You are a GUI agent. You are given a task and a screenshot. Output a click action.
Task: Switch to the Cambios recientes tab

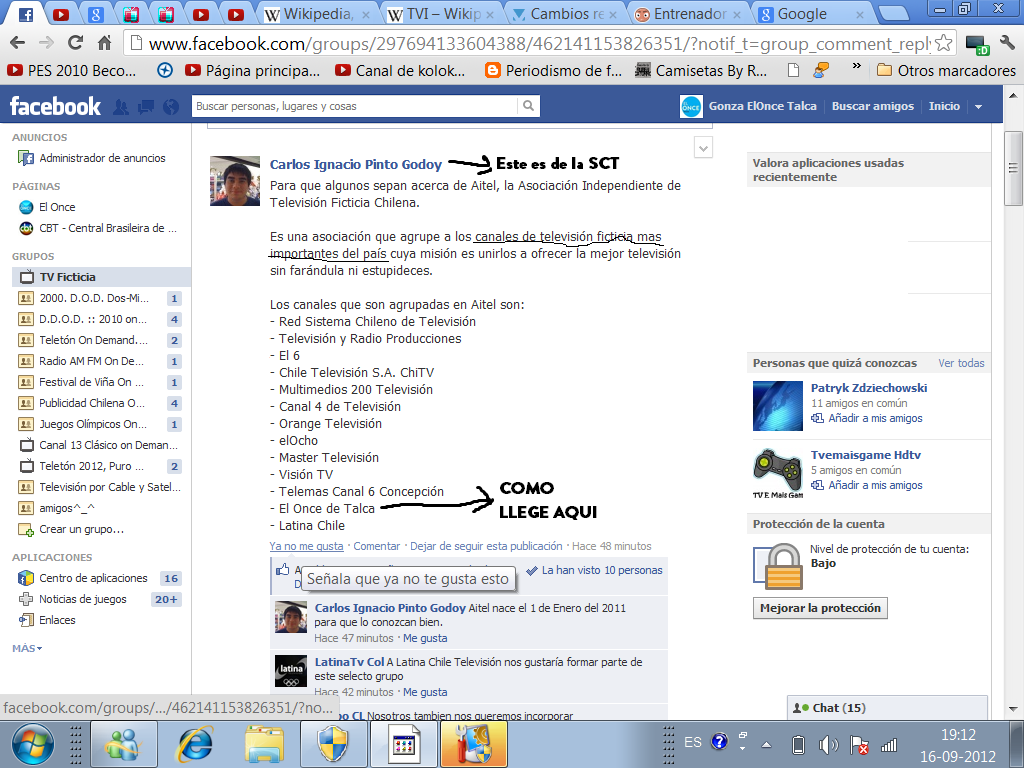[566, 14]
